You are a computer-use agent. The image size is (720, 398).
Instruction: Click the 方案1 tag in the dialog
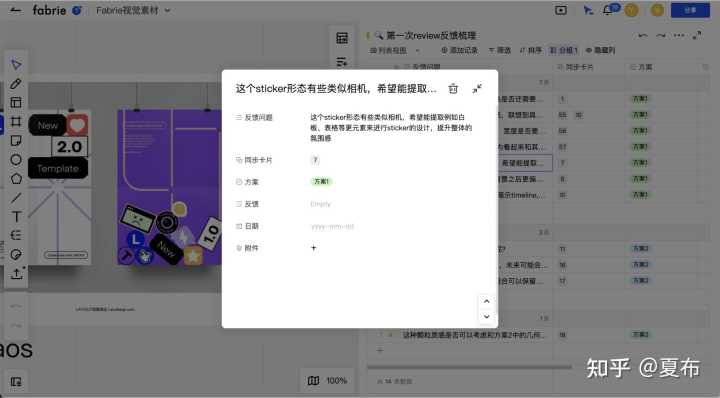[321, 182]
